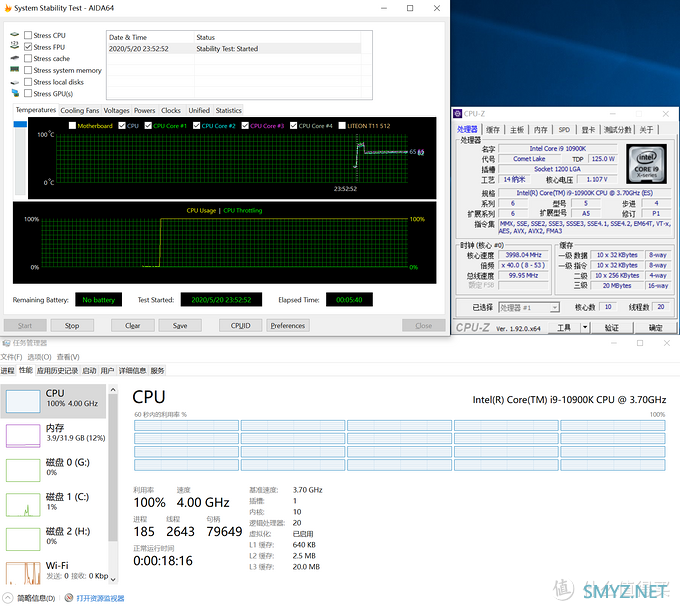Screen dimensions: 680x611
Task: Click the Clear button in AIDA64
Action: coord(132,326)
